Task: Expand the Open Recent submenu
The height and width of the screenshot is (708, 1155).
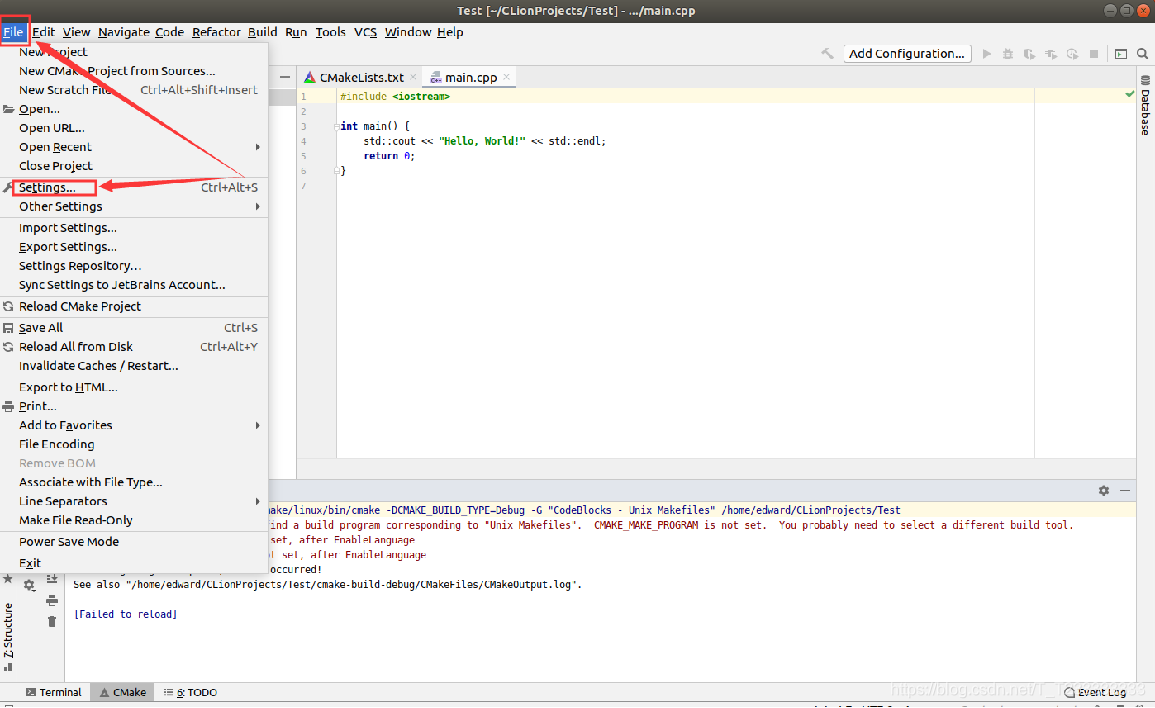Action: point(258,147)
